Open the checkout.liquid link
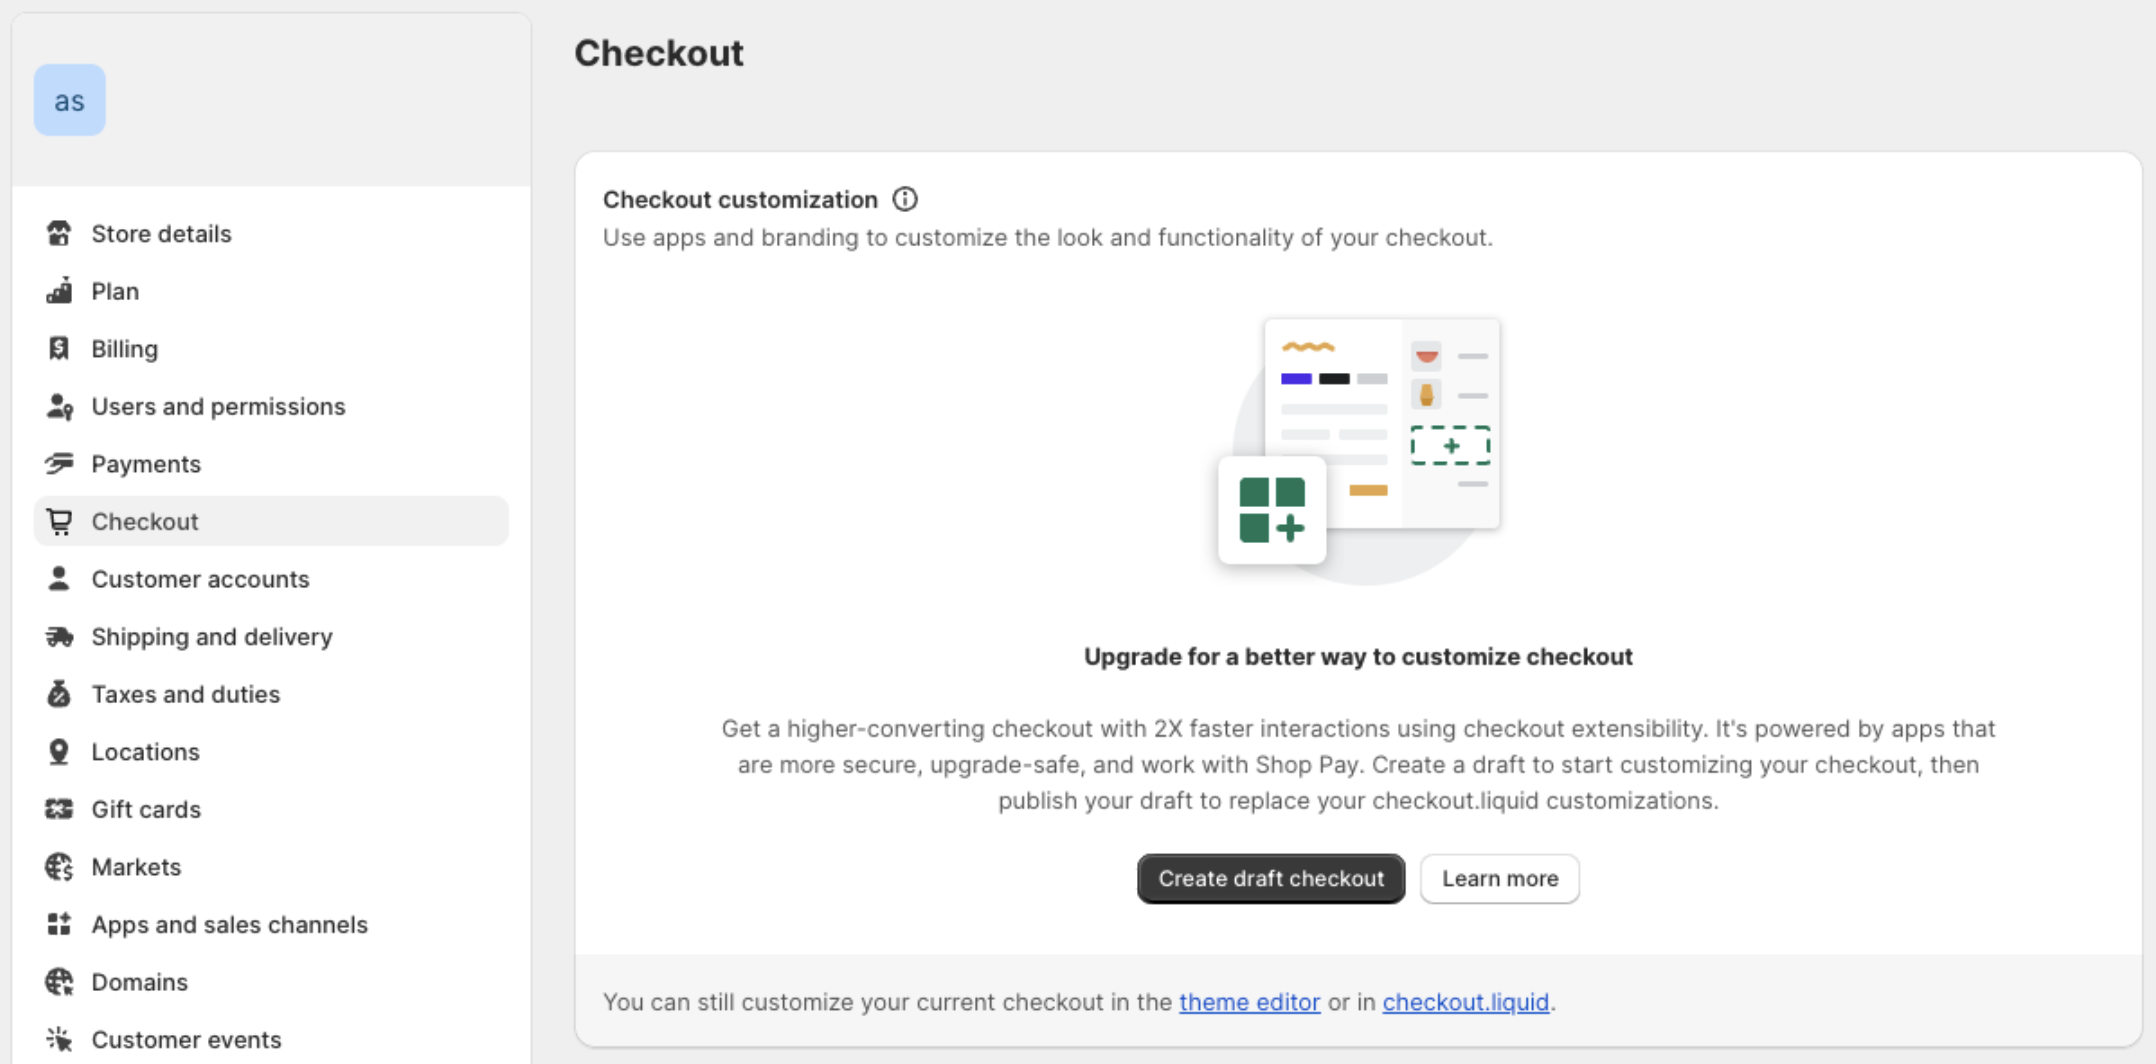The height and width of the screenshot is (1064, 2156). (1465, 1002)
